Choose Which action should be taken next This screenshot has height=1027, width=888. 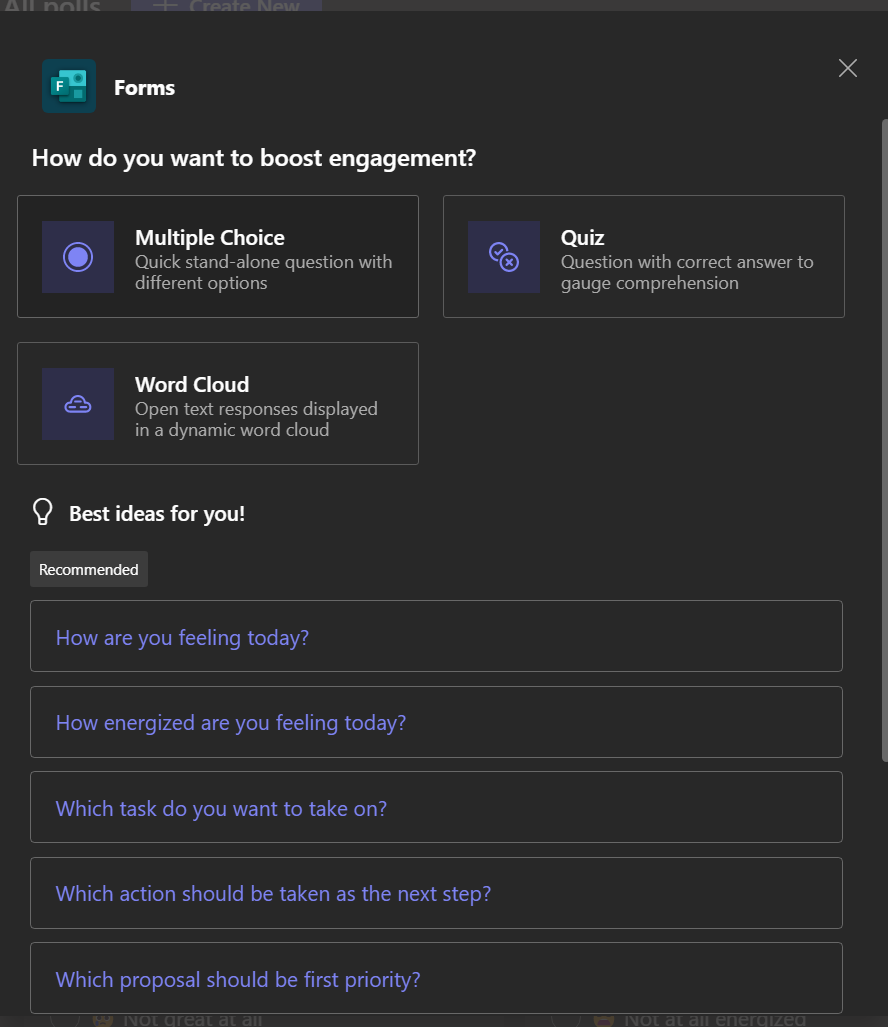[x=436, y=893]
